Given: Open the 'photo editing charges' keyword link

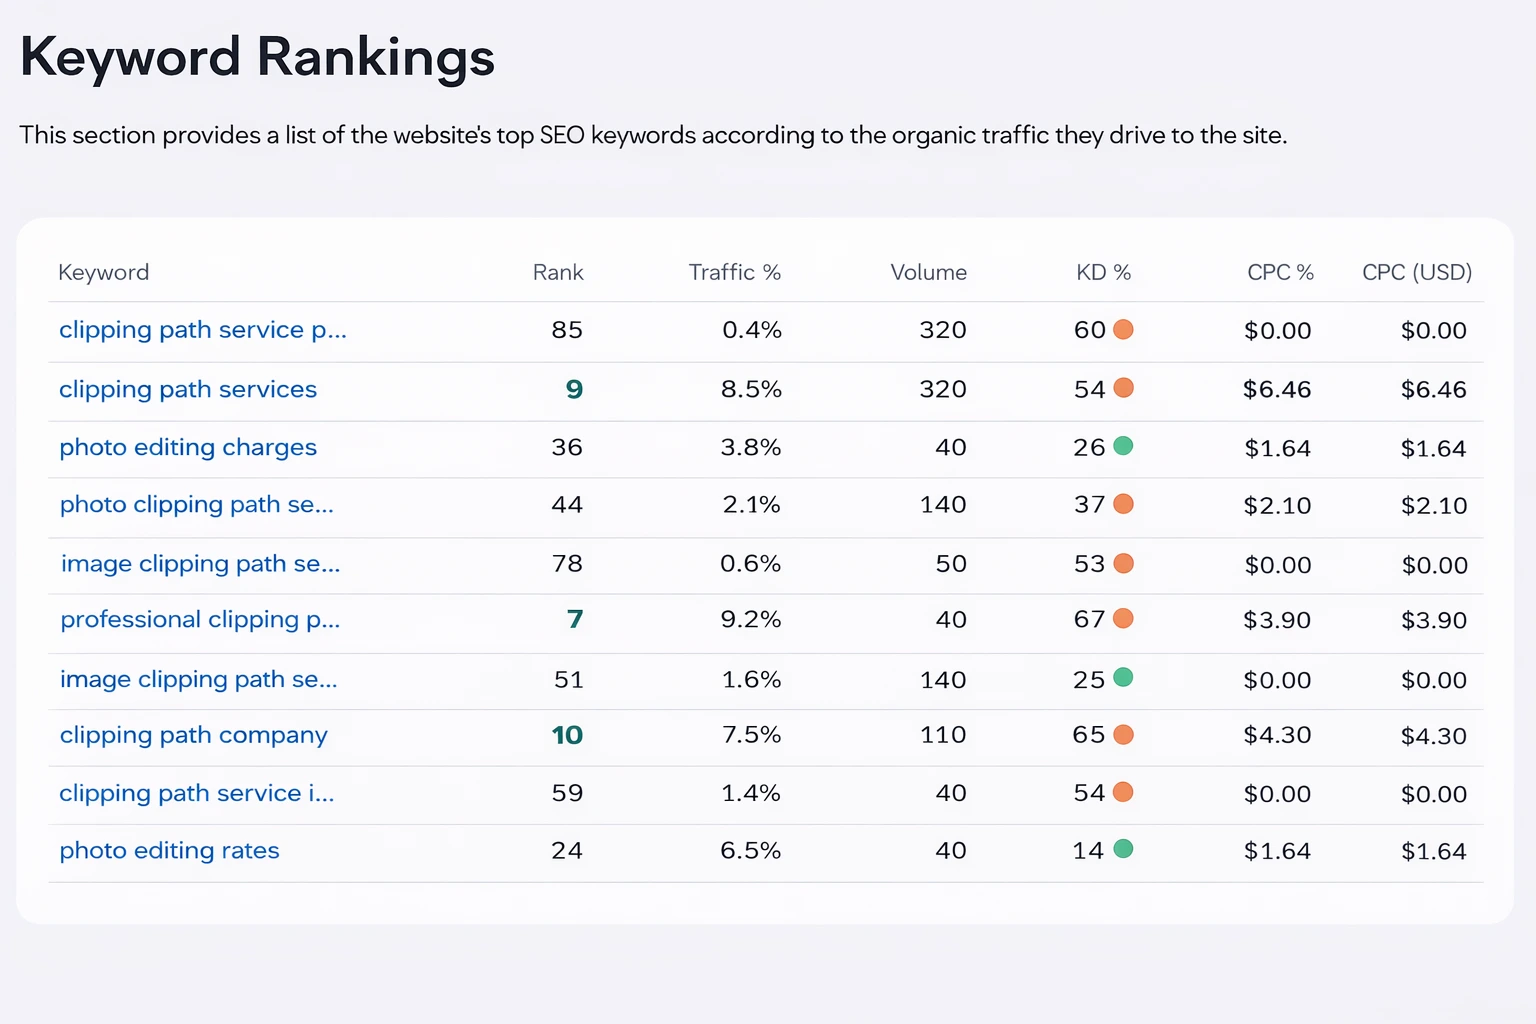Looking at the screenshot, I should pyautogui.click(x=188, y=447).
